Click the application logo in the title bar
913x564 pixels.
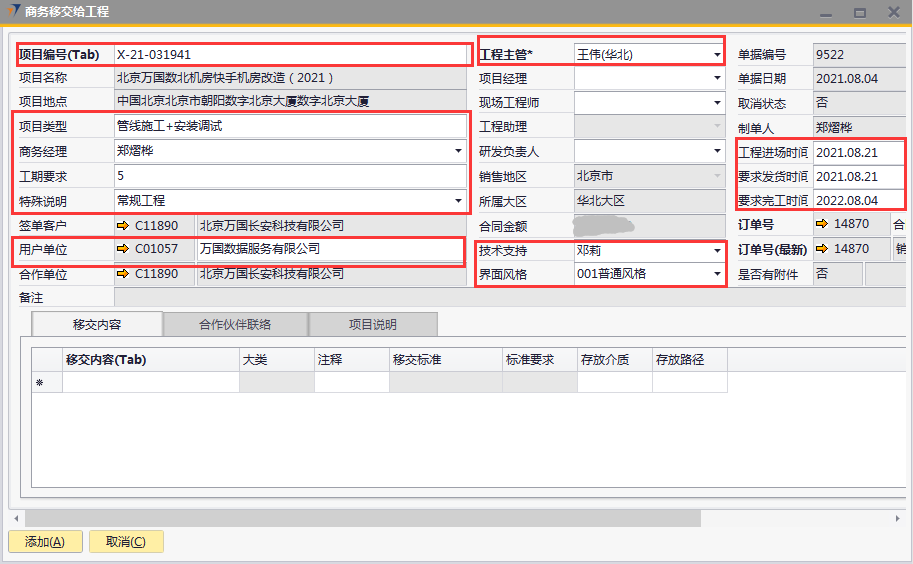(12, 12)
